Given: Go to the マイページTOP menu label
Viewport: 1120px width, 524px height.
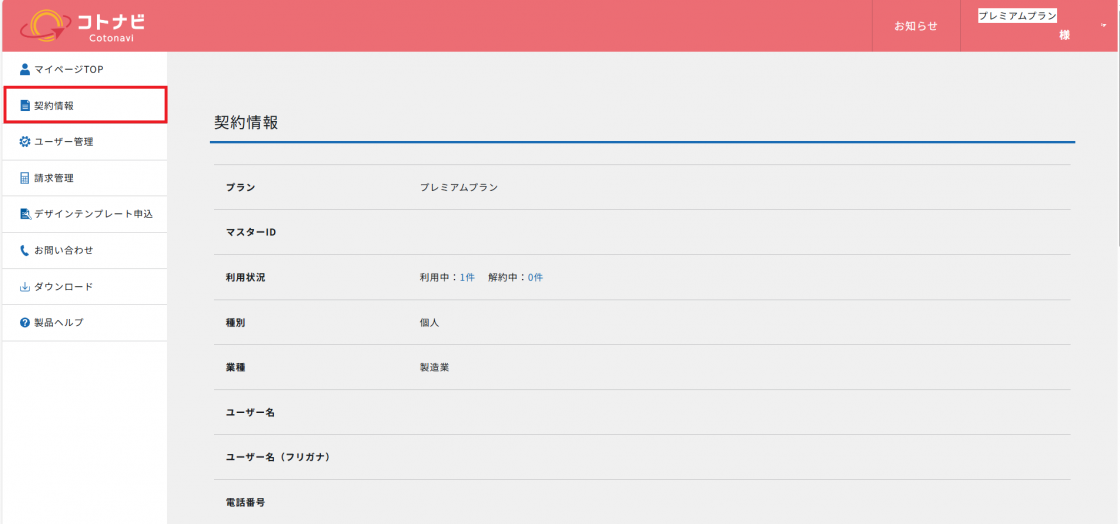Looking at the screenshot, I should pyautogui.click(x=69, y=70).
